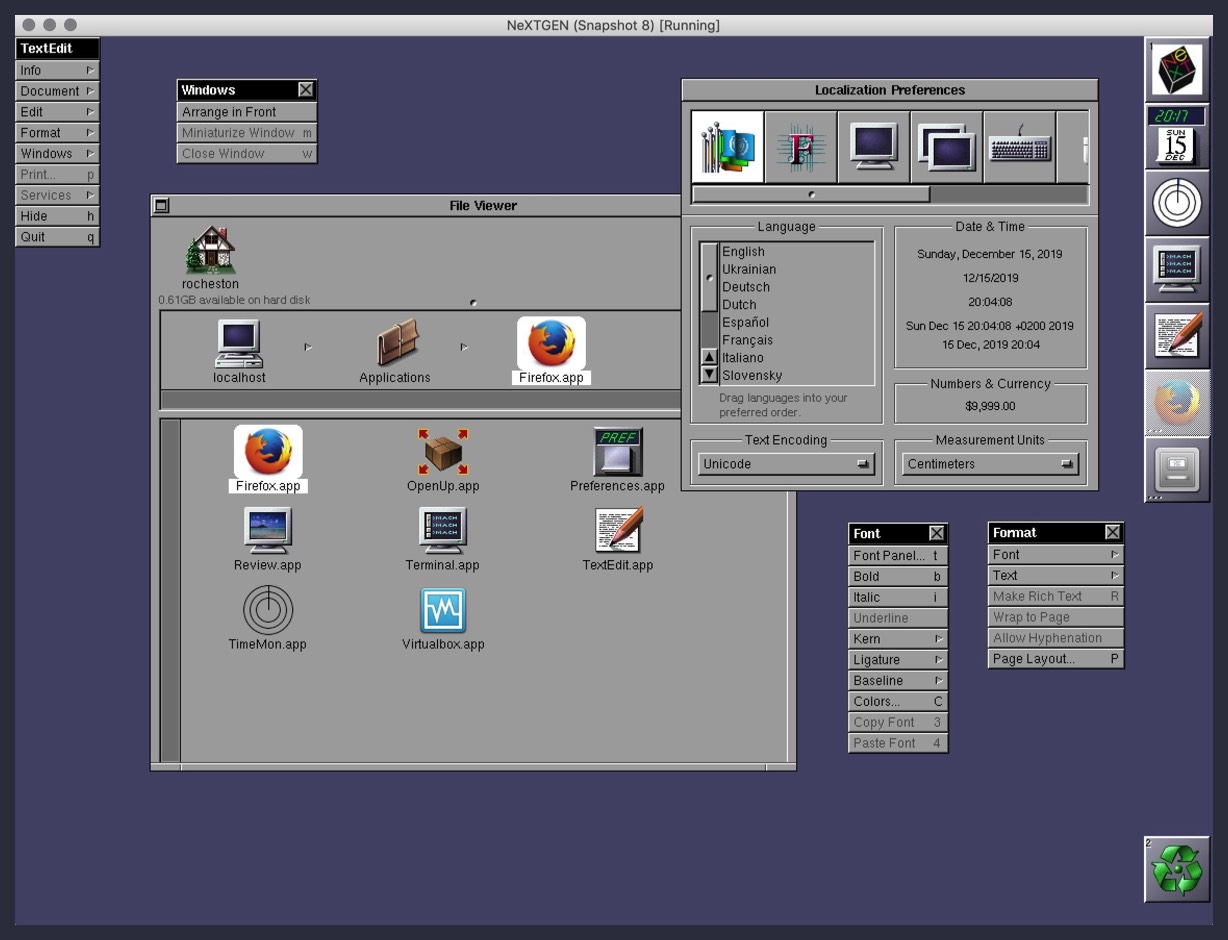Click the clock and calendar dock icon

click(1177, 136)
